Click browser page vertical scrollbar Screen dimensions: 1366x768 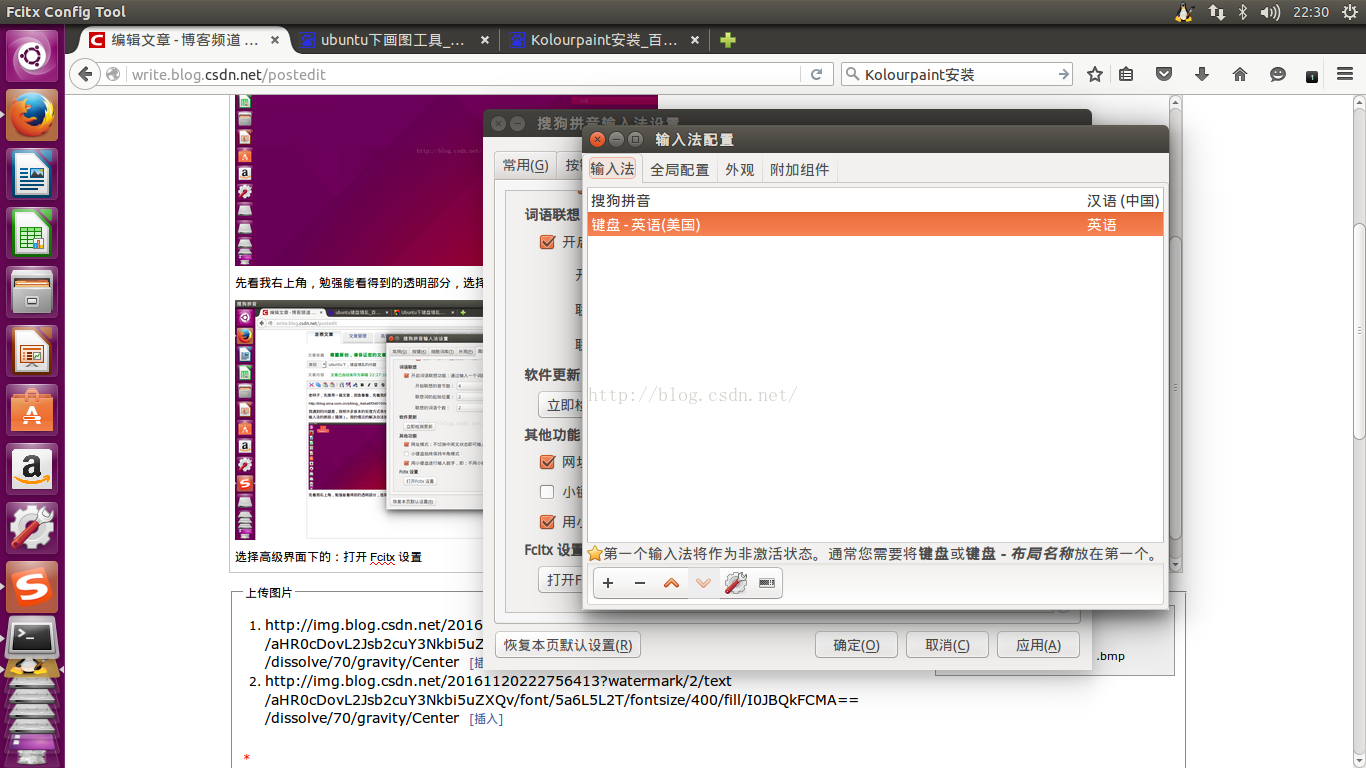pos(1359,330)
